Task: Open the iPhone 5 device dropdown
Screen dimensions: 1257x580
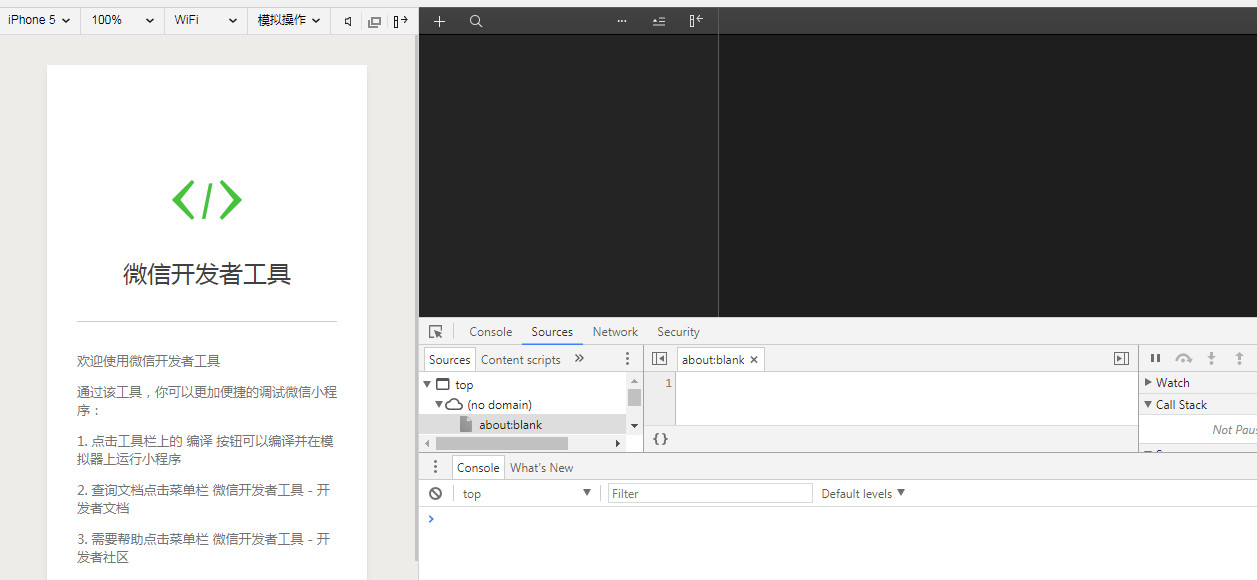Action: tap(39, 20)
